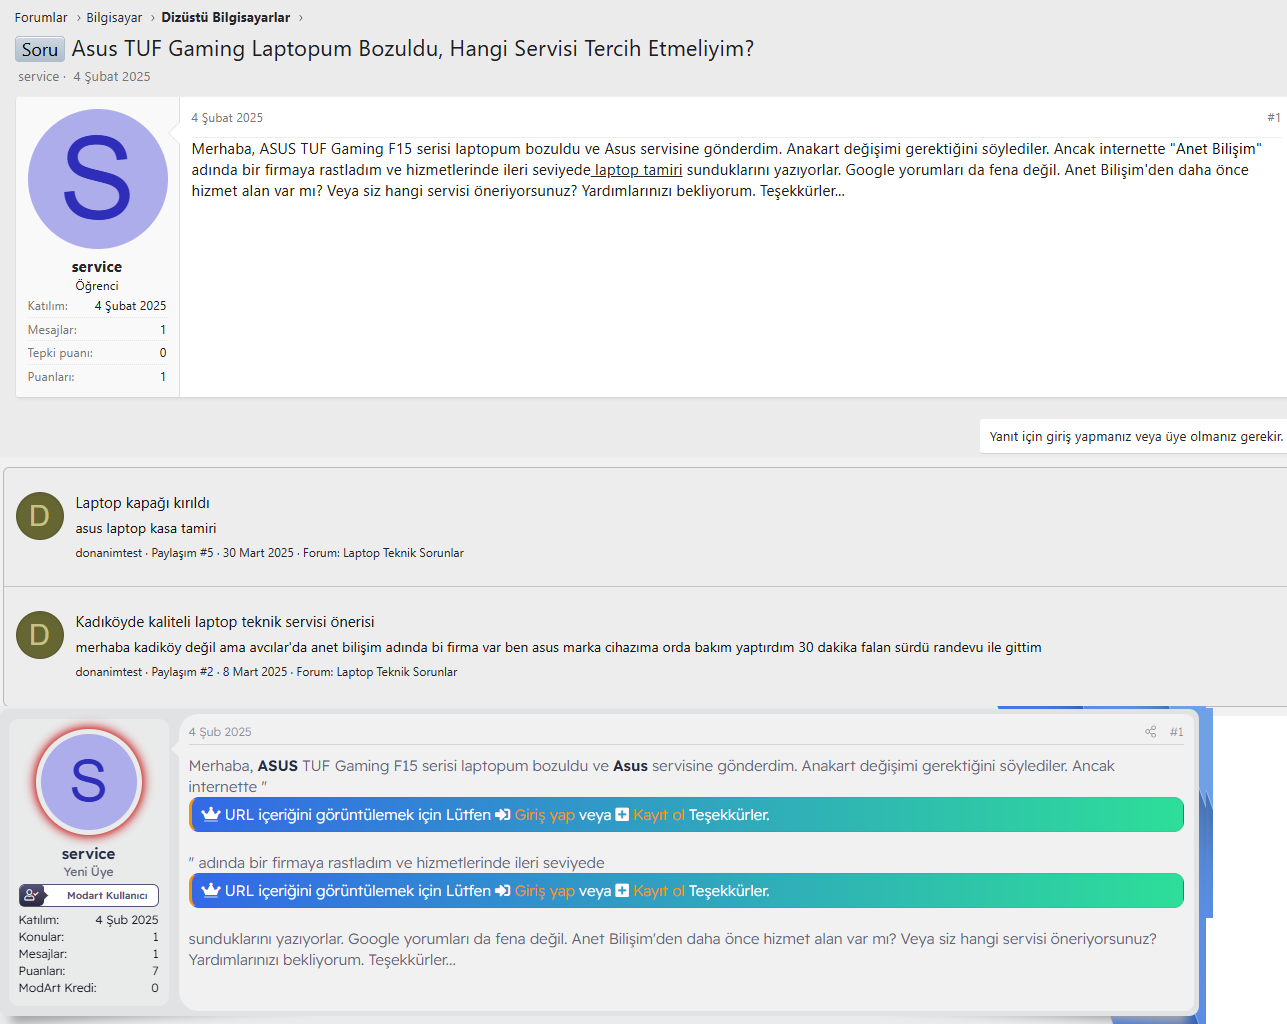Open 'Laptop kapağı kırıldı' thread title

point(142,503)
